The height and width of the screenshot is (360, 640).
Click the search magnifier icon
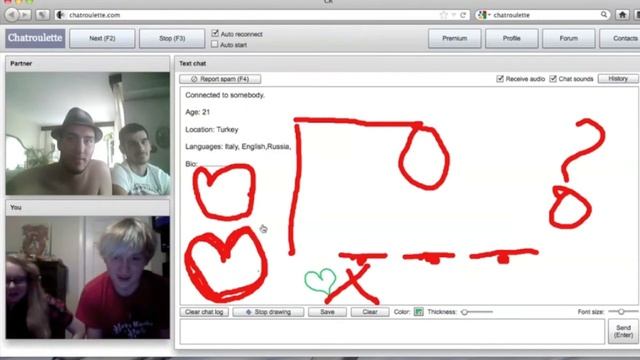point(604,15)
